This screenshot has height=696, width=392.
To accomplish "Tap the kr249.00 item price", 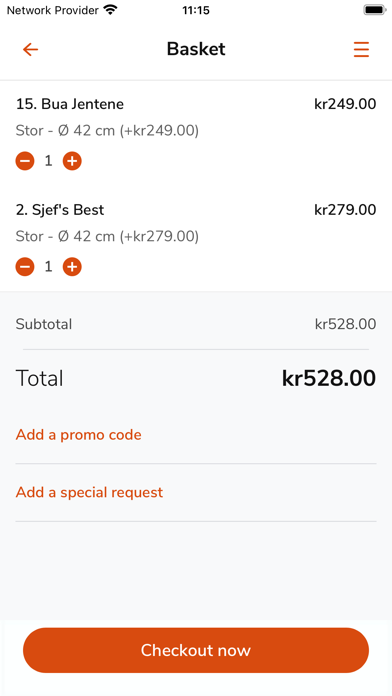I will coord(345,104).
